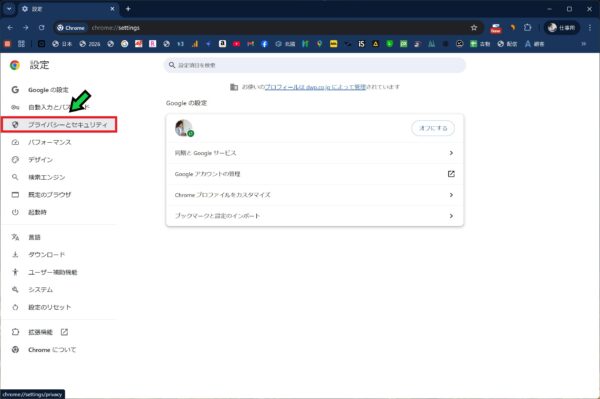The height and width of the screenshot is (399, 600).
Task: Open the Google Maps pin bookmark
Action: pos(320,44)
